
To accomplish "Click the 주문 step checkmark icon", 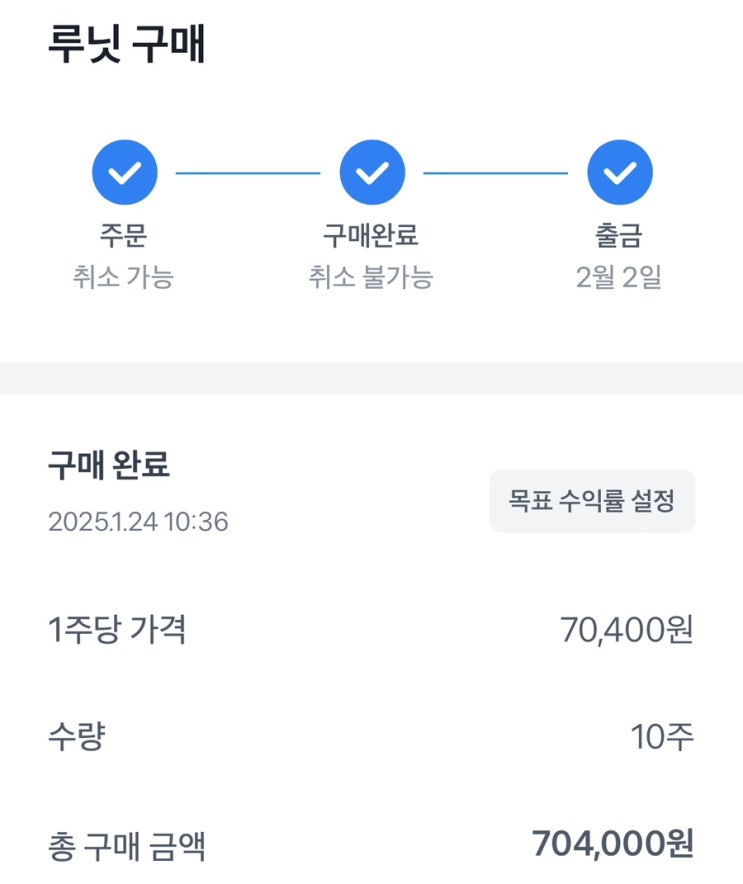I will [x=124, y=173].
